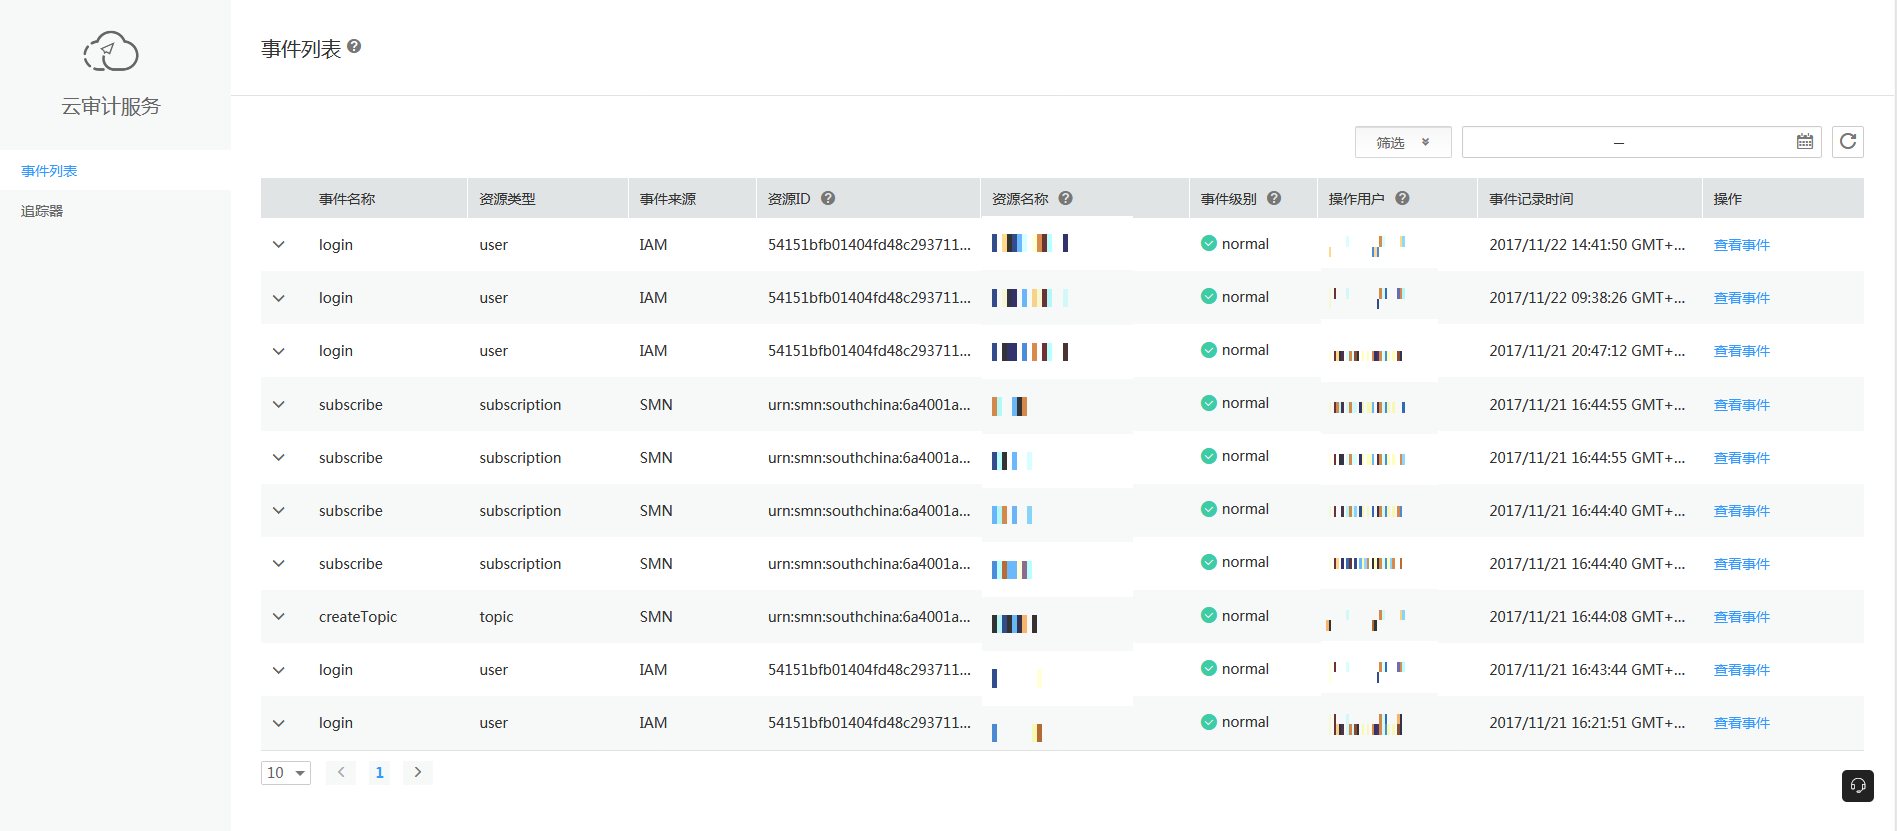Expand the login row logged at 14:41:50

click(x=279, y=244)
